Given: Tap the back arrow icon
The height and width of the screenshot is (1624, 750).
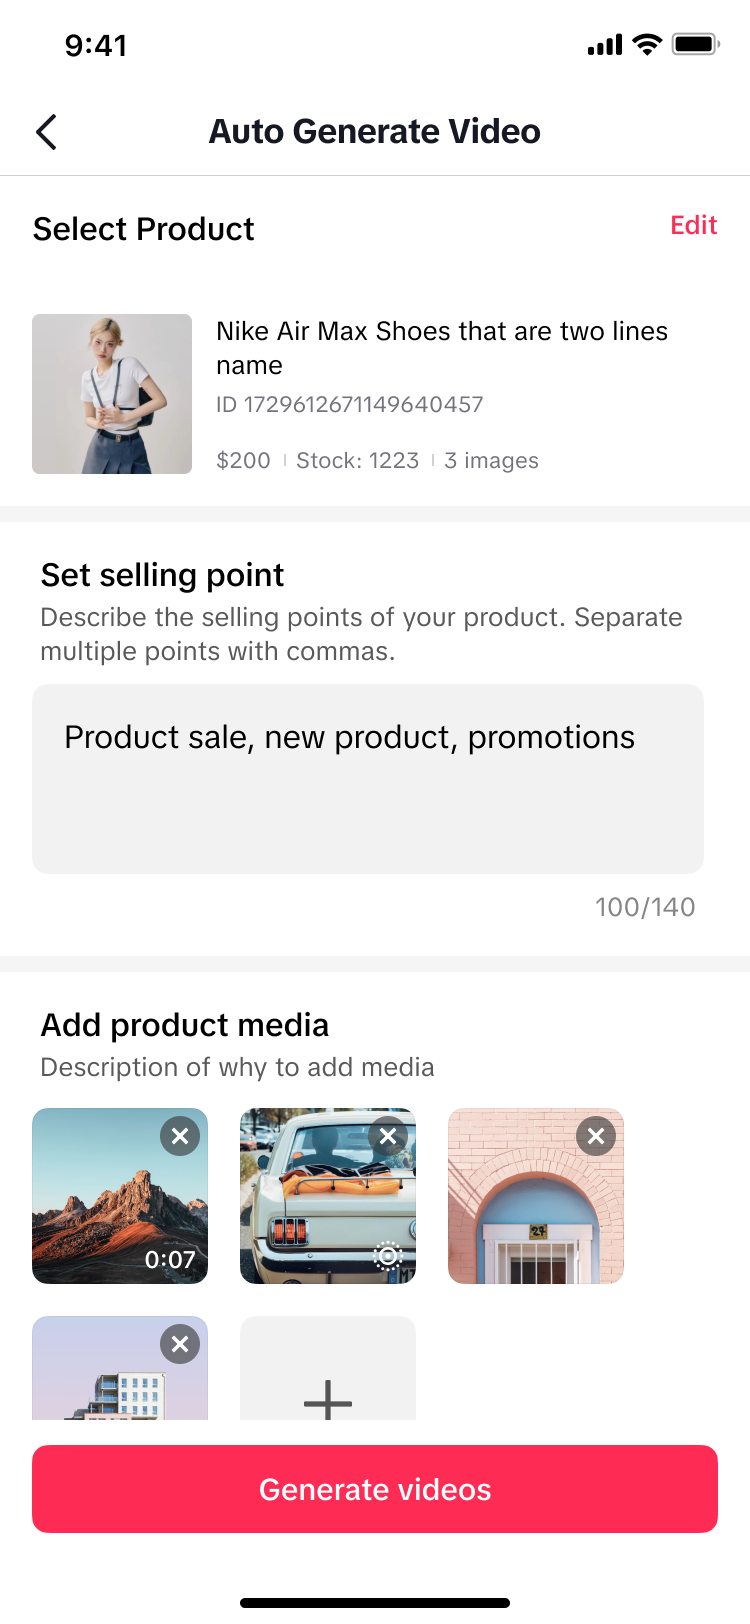Looking at the screenshot, I should (x=47, y=132).
